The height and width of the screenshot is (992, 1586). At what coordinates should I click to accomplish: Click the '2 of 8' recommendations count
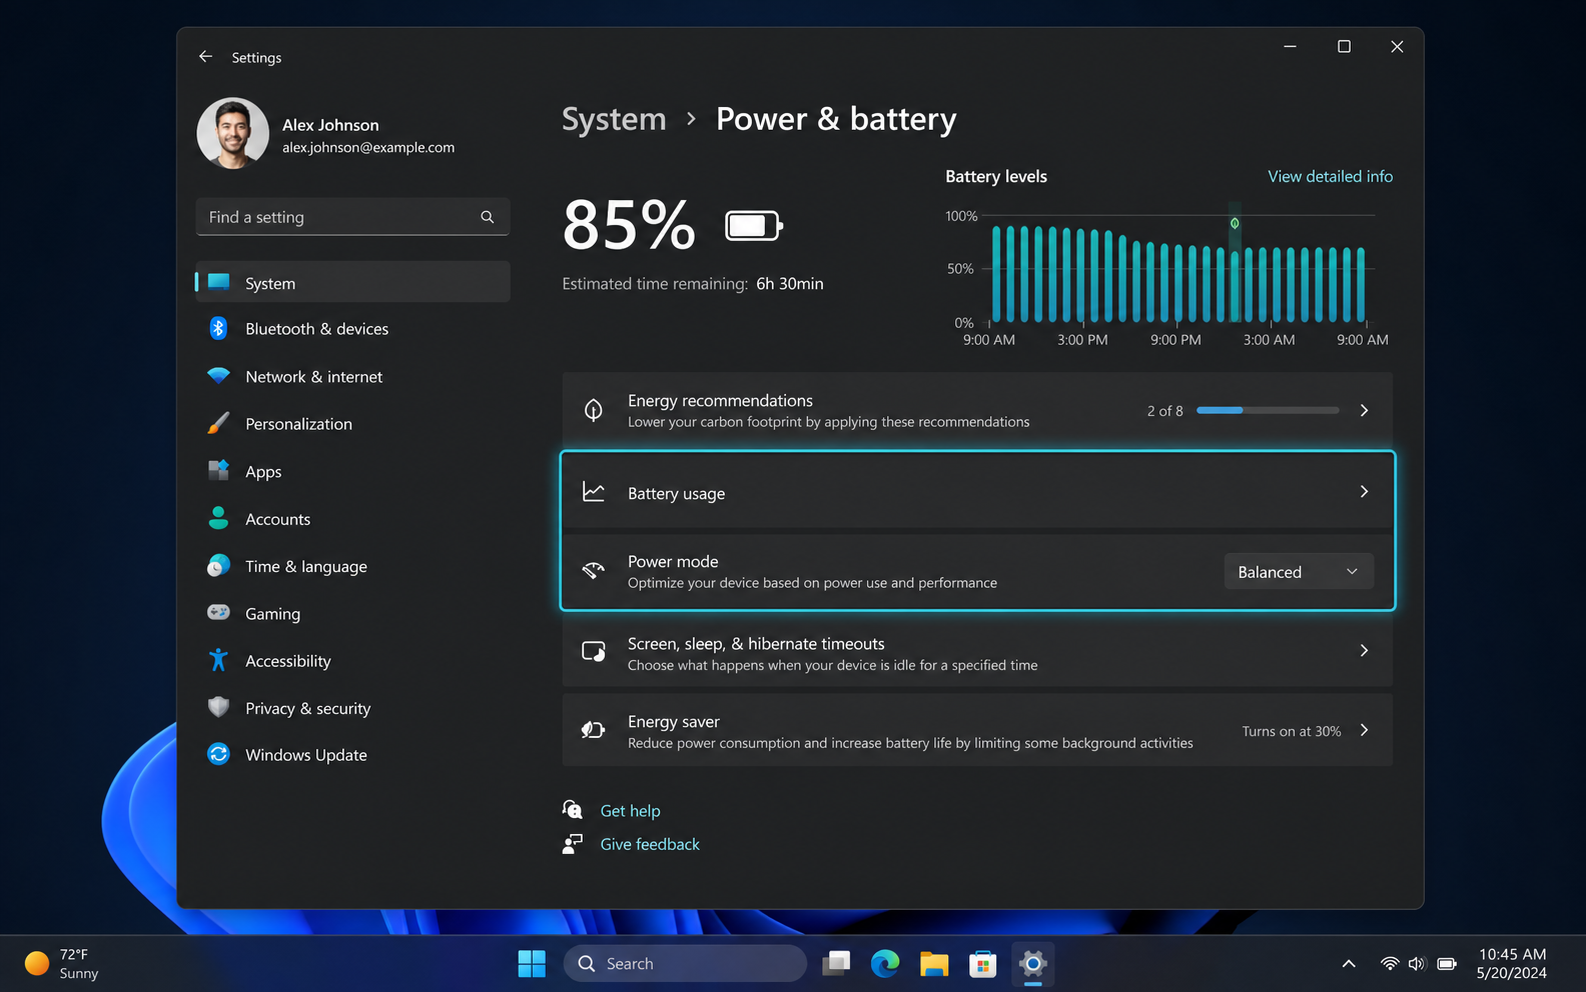pos(1165,411)
